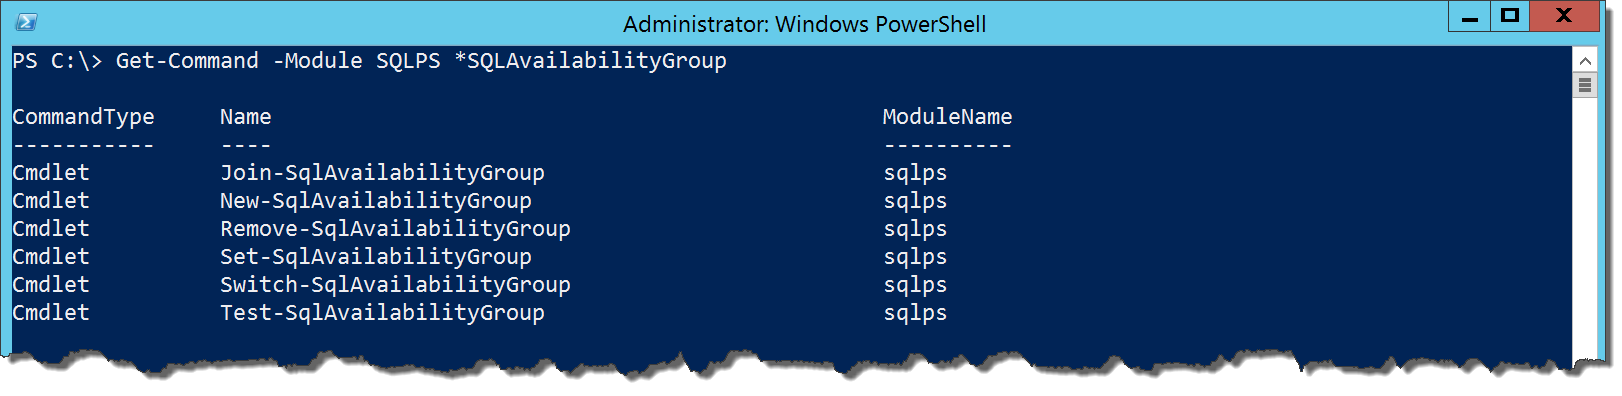Click the window title bar text
This screenshot has height=396, width=1622.
804,24
